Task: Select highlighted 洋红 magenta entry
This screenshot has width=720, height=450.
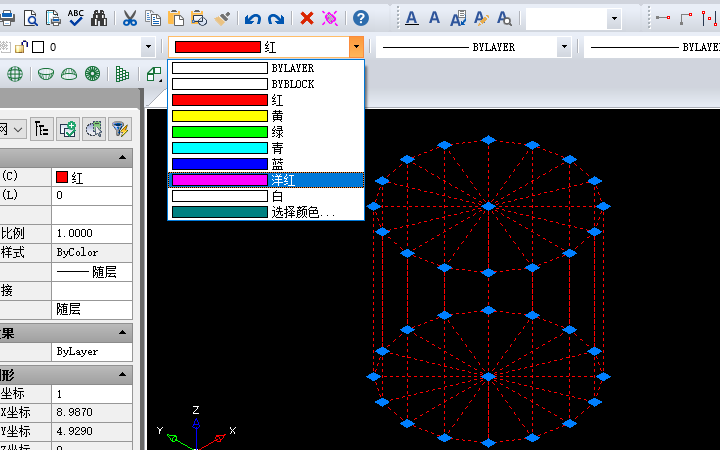Action: pyautogui.click(x=266, y=180)
